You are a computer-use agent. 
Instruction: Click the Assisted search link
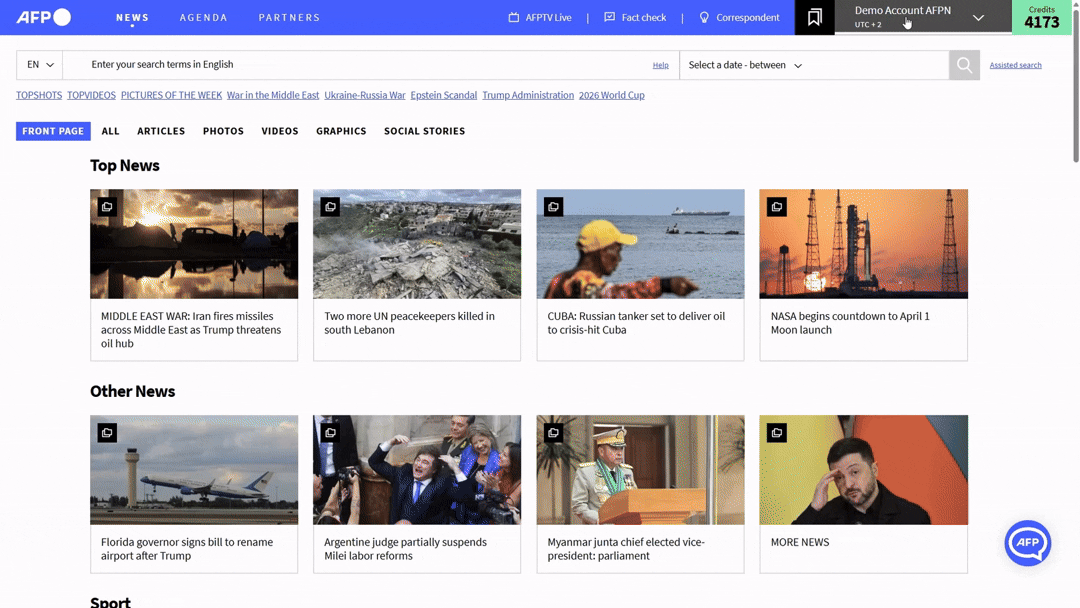[x=1015, y=65]
